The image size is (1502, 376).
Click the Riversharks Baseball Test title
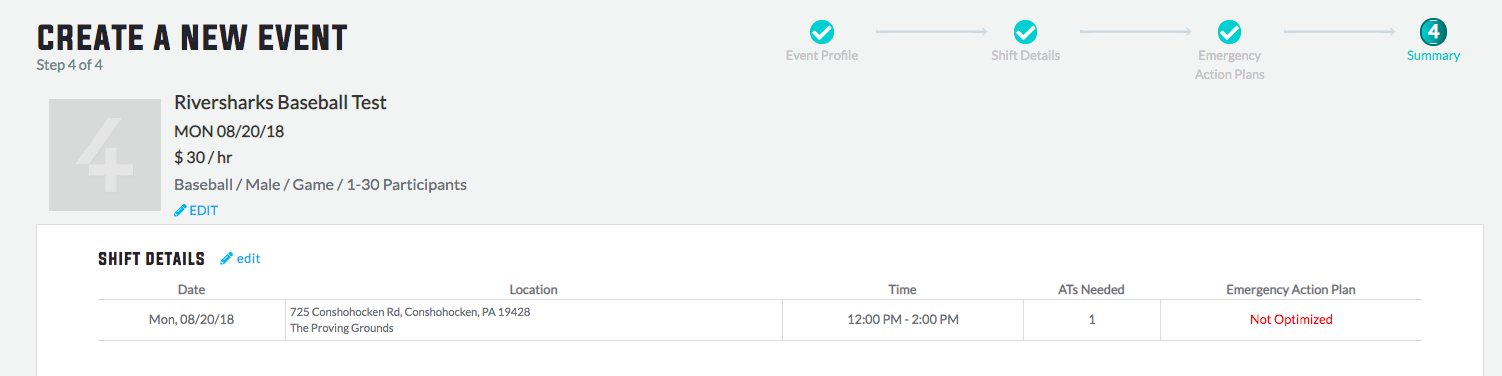[x=280, y=103]
